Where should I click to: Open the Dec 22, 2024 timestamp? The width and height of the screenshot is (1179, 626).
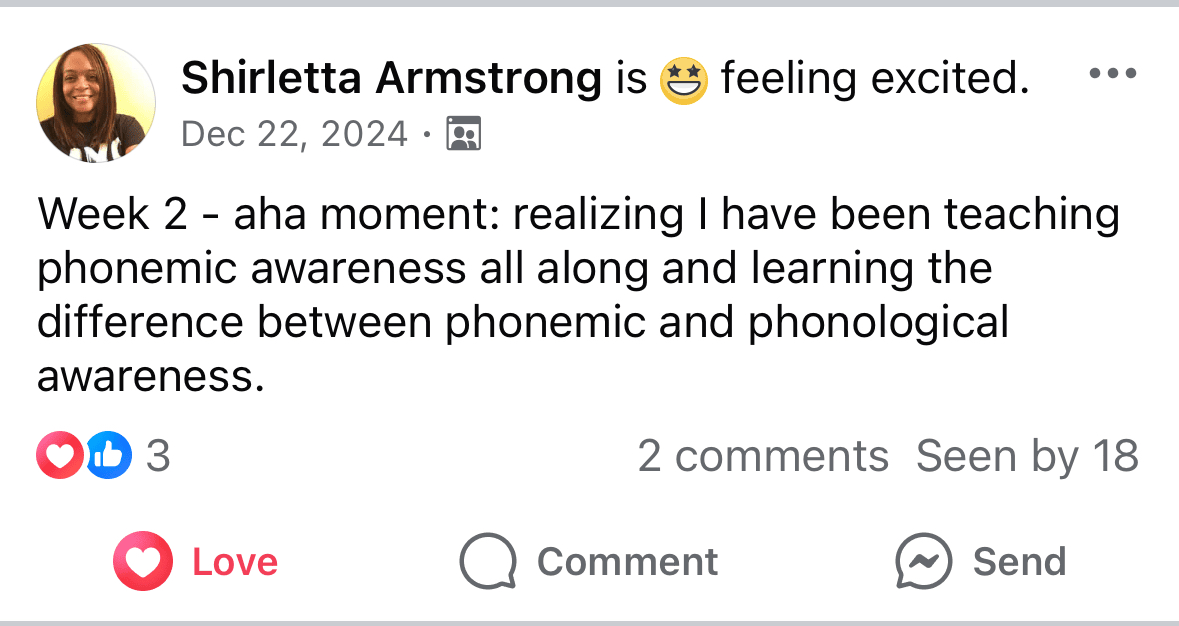point(295,135)
